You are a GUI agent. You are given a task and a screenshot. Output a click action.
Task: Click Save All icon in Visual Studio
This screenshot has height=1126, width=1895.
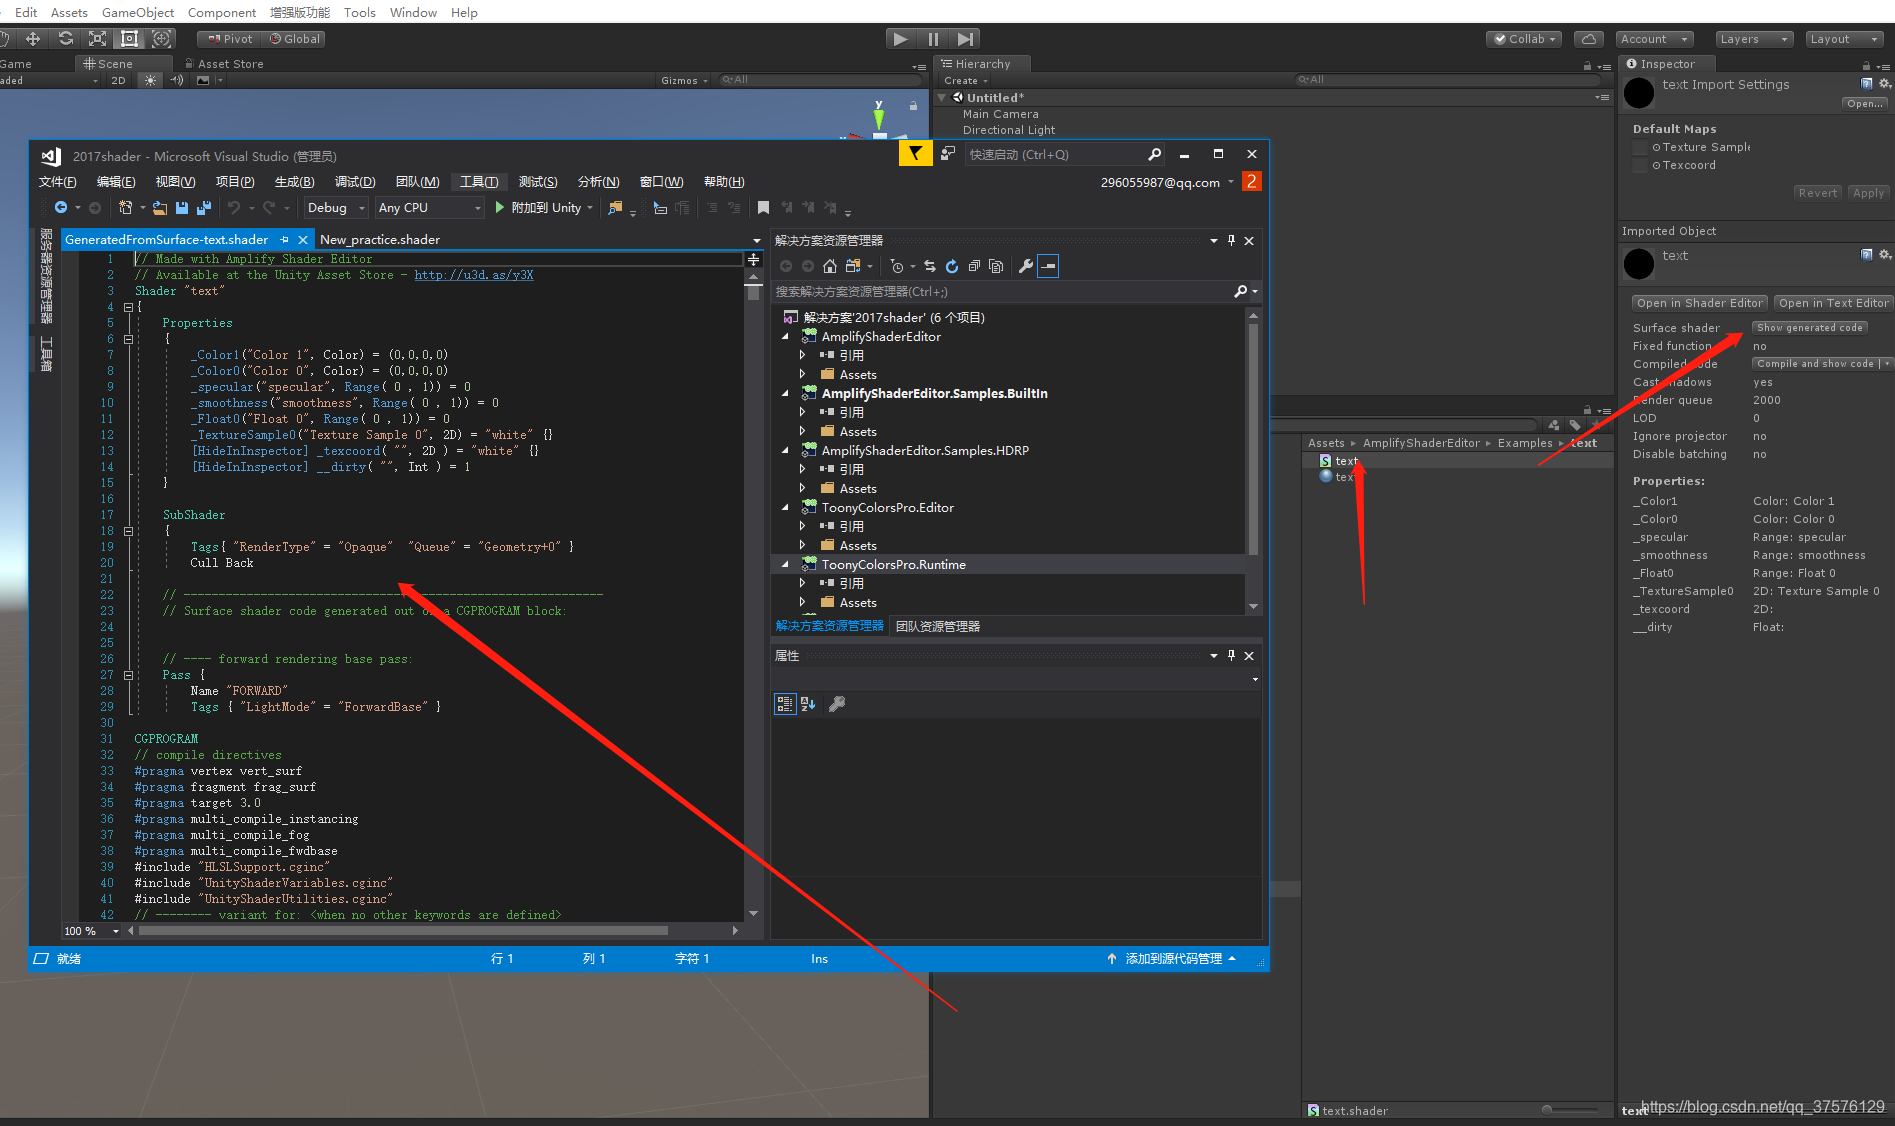coord(204,208)
